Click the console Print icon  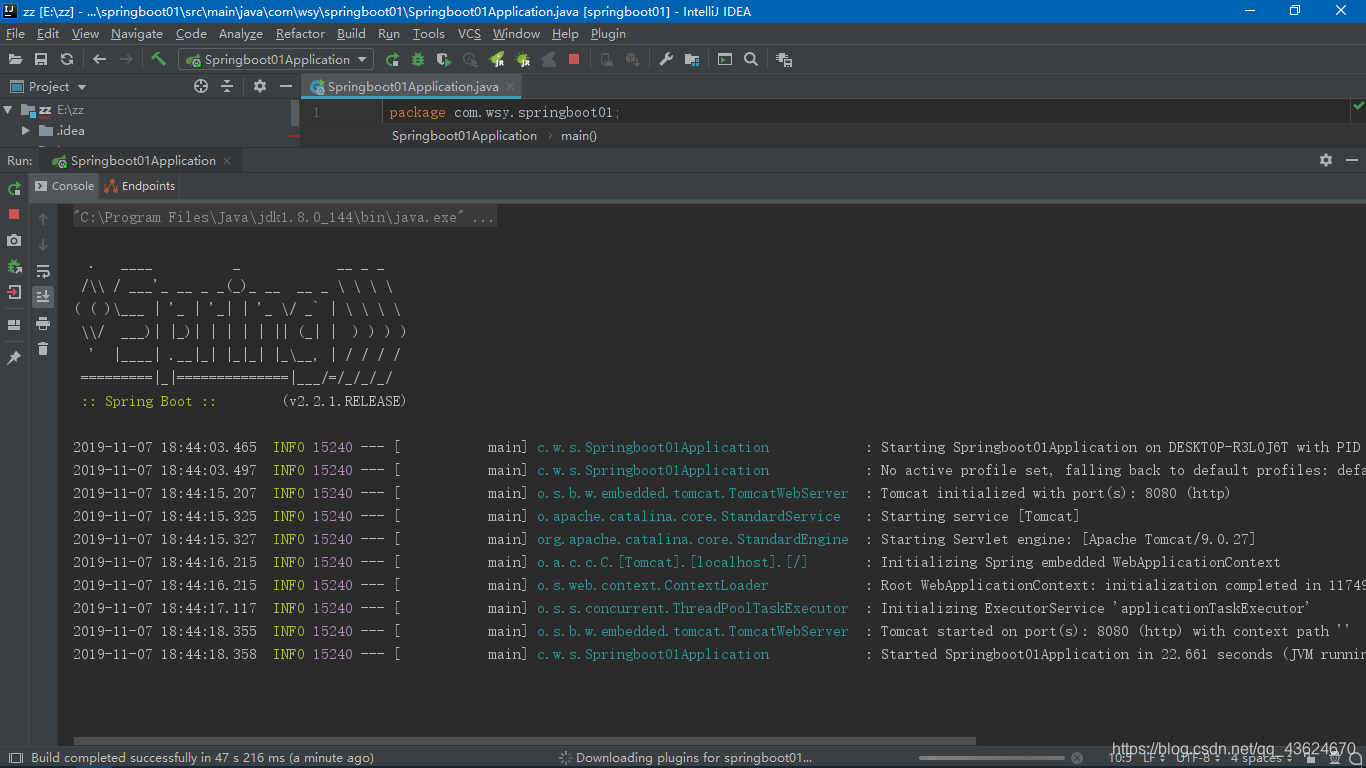click(x=43, y=323)
